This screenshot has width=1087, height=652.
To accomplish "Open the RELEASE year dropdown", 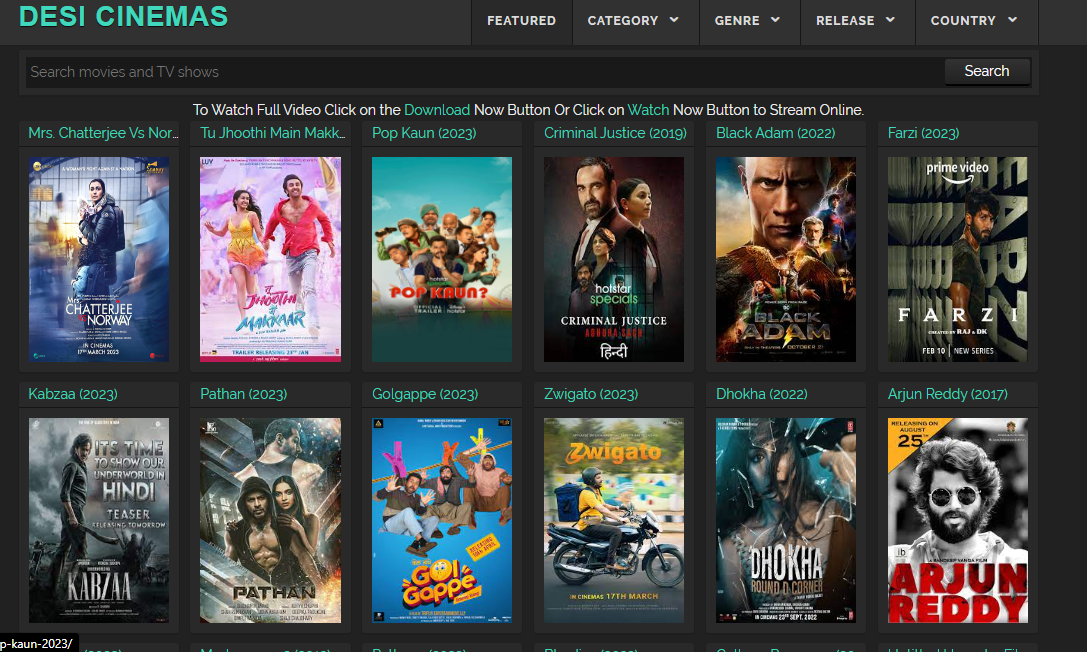I will coord(856,20).
